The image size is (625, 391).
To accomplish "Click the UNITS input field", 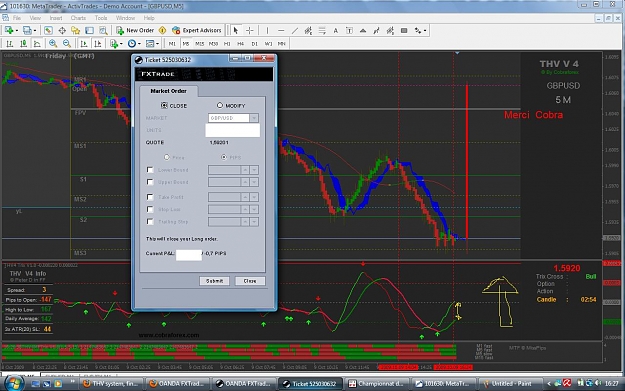I will [233, 130].
